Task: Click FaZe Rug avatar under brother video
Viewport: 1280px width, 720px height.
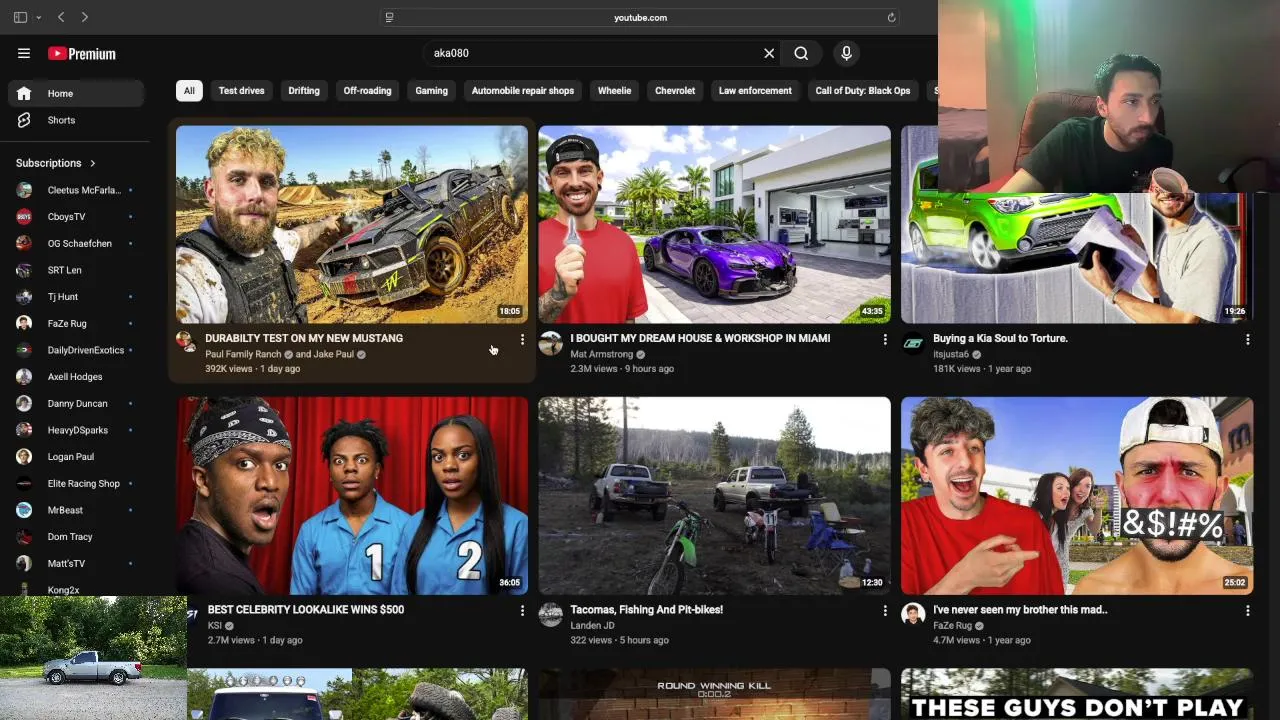Action: (x=913, y=614)
